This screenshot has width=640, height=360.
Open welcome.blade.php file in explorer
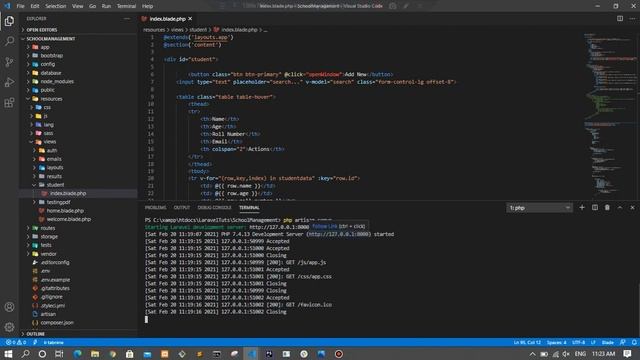coord(69,219)
